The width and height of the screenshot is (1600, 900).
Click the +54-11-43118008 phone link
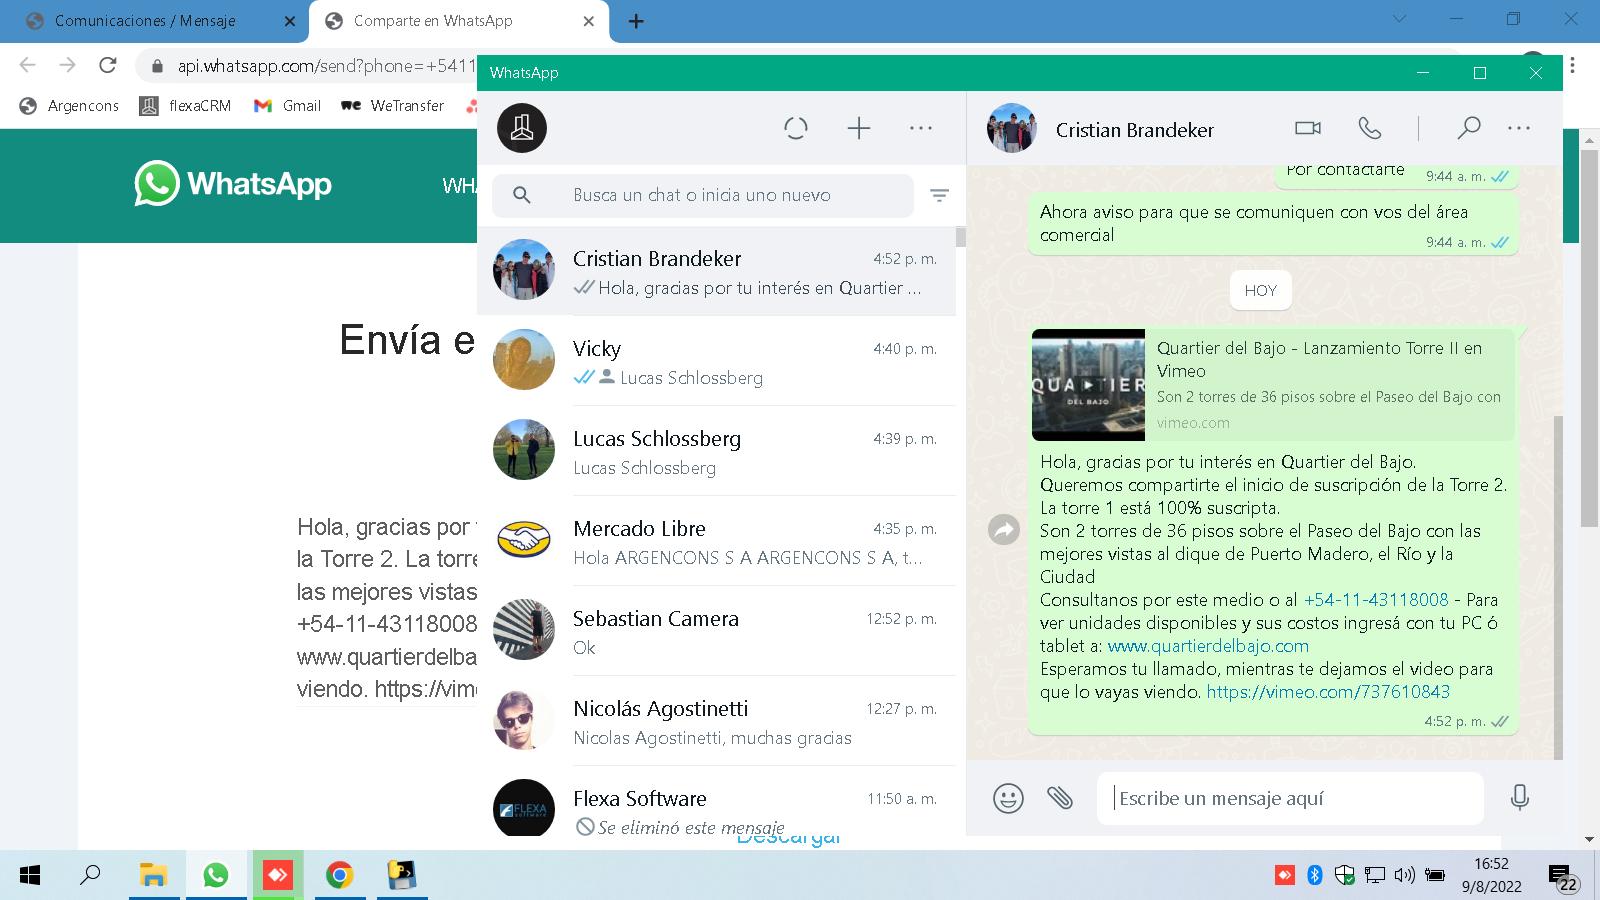point(1376,600)
